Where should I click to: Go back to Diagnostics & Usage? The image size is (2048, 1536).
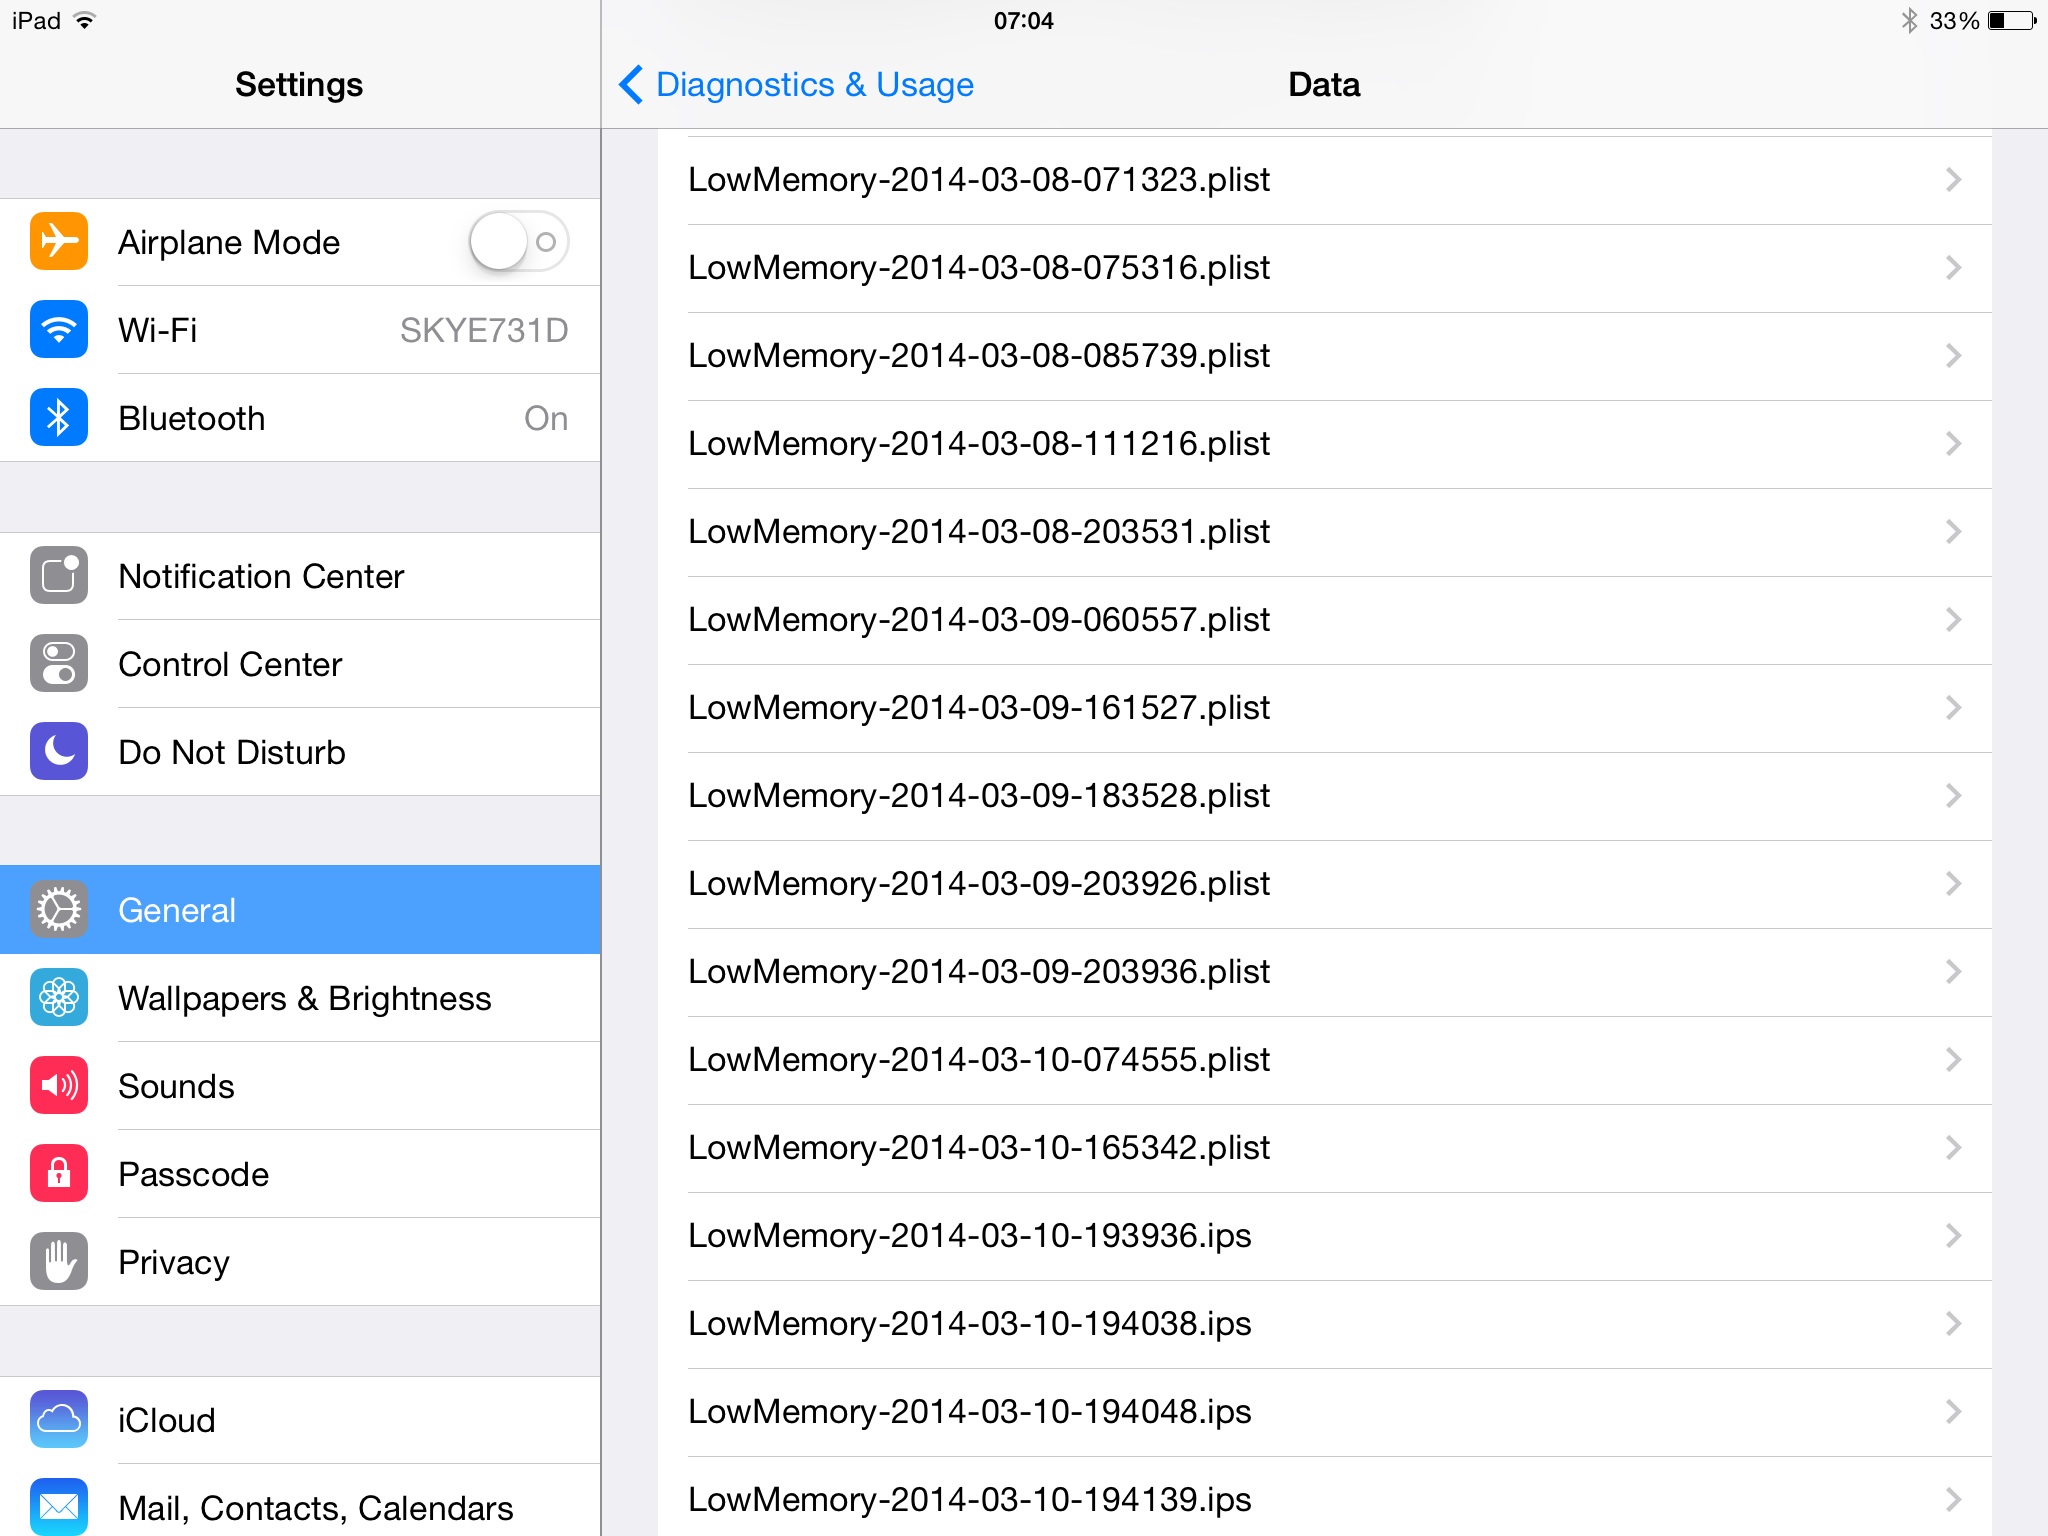coord(796,85)
